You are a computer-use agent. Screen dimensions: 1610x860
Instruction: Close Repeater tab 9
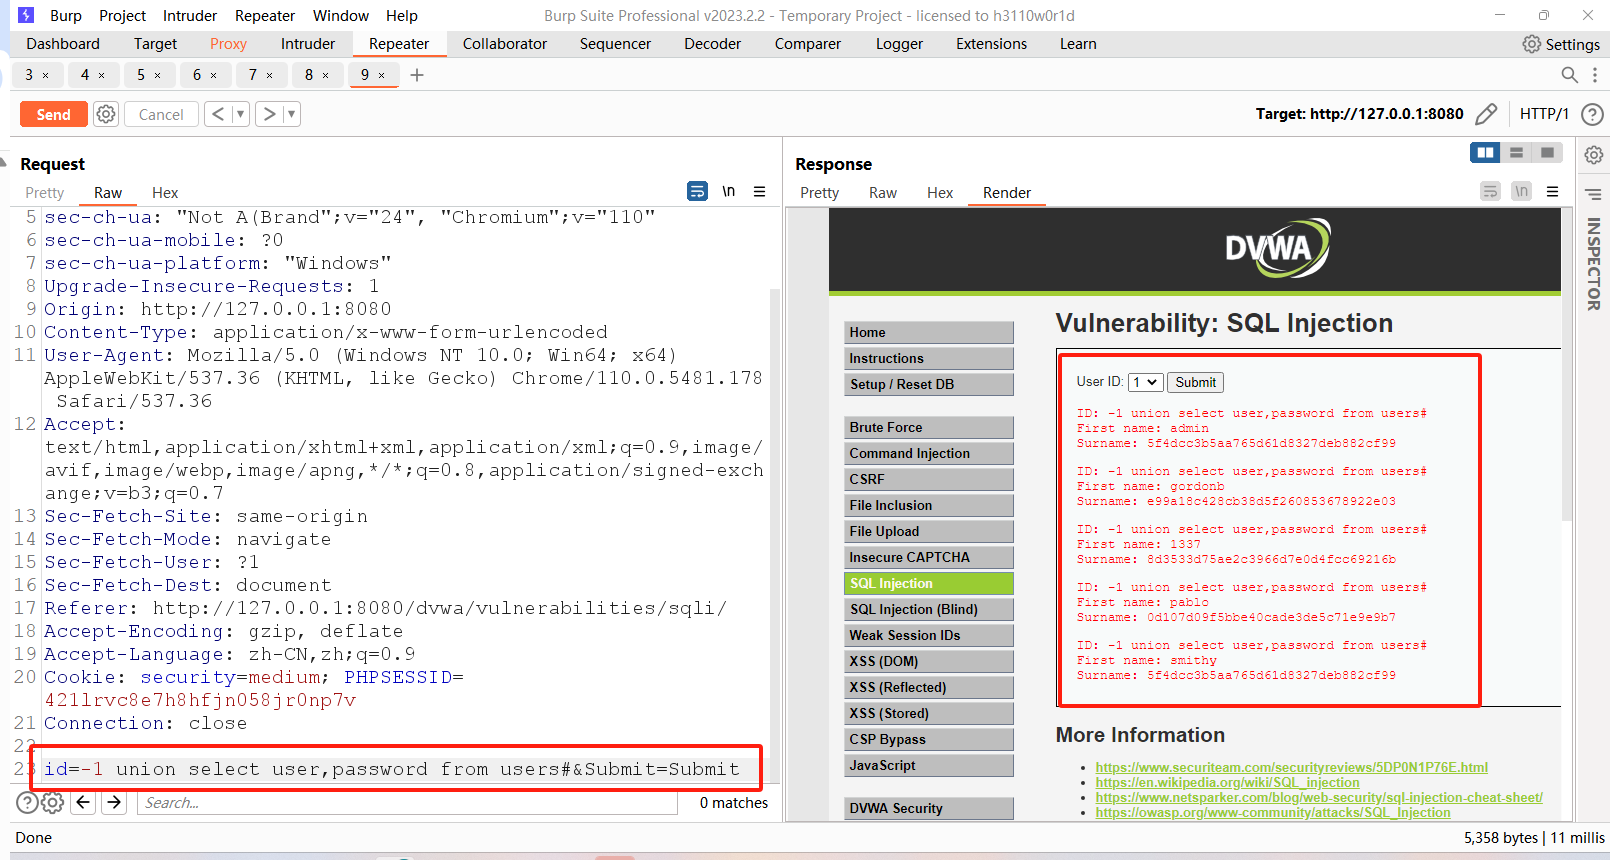point(382,75)
